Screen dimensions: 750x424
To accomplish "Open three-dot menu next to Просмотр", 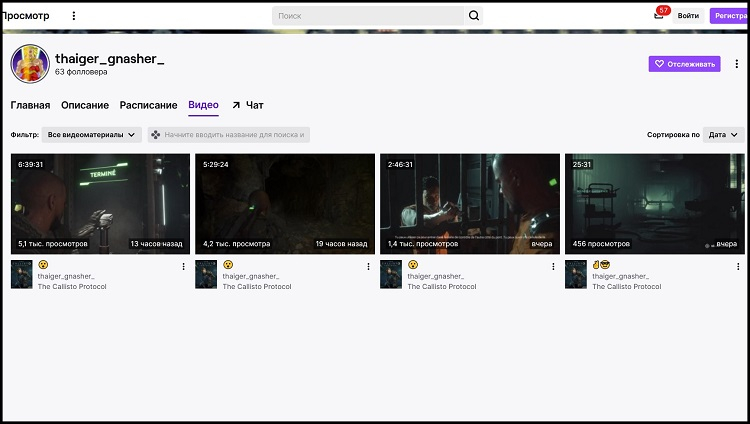I will tap(73, 16).
